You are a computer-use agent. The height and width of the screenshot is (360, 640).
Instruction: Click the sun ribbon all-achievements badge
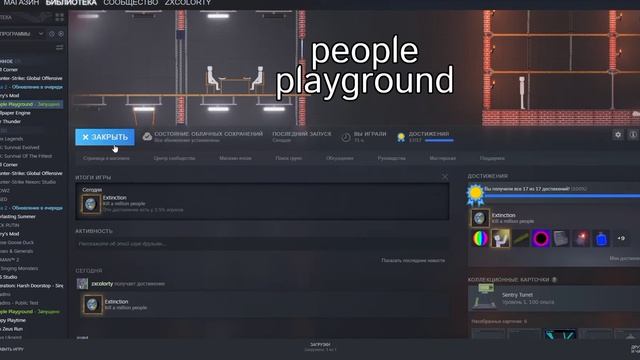click(x=476, y=195)
